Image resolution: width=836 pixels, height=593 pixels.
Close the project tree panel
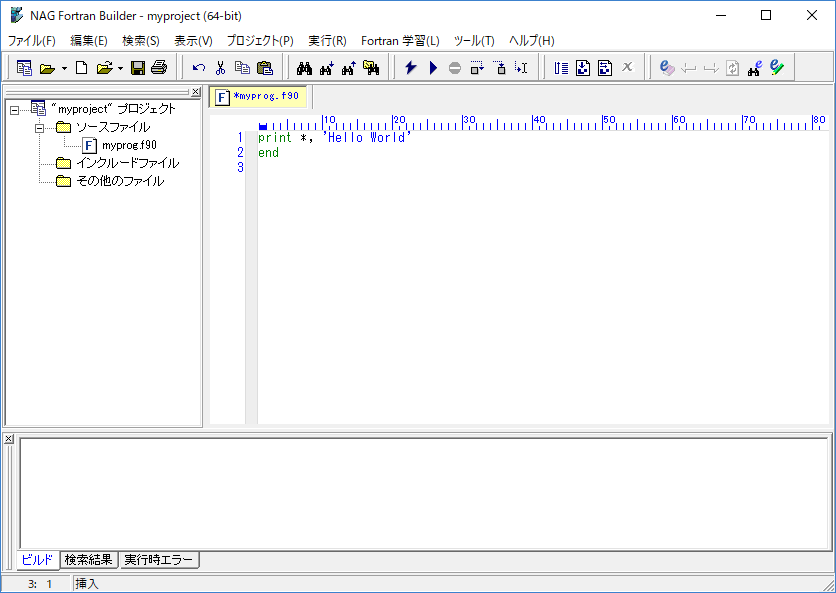(195, 92)
